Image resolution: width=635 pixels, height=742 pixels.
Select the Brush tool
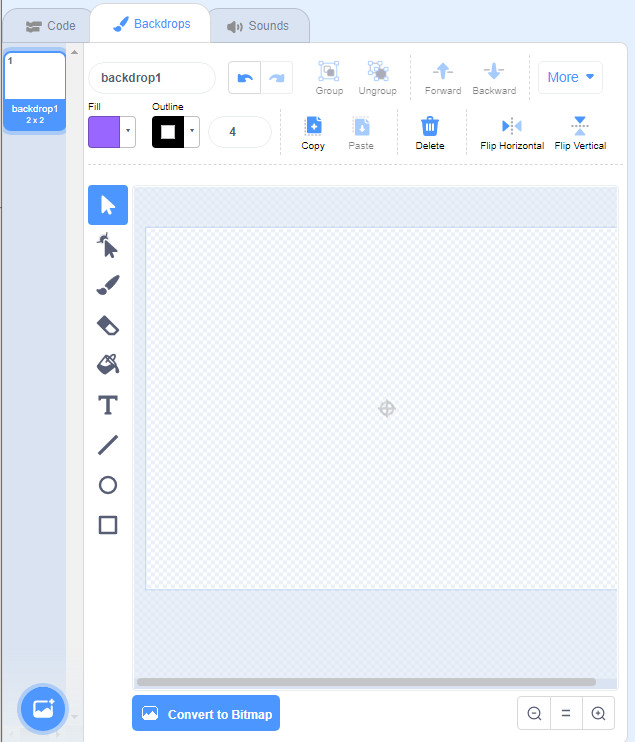(x=108, y=285)
